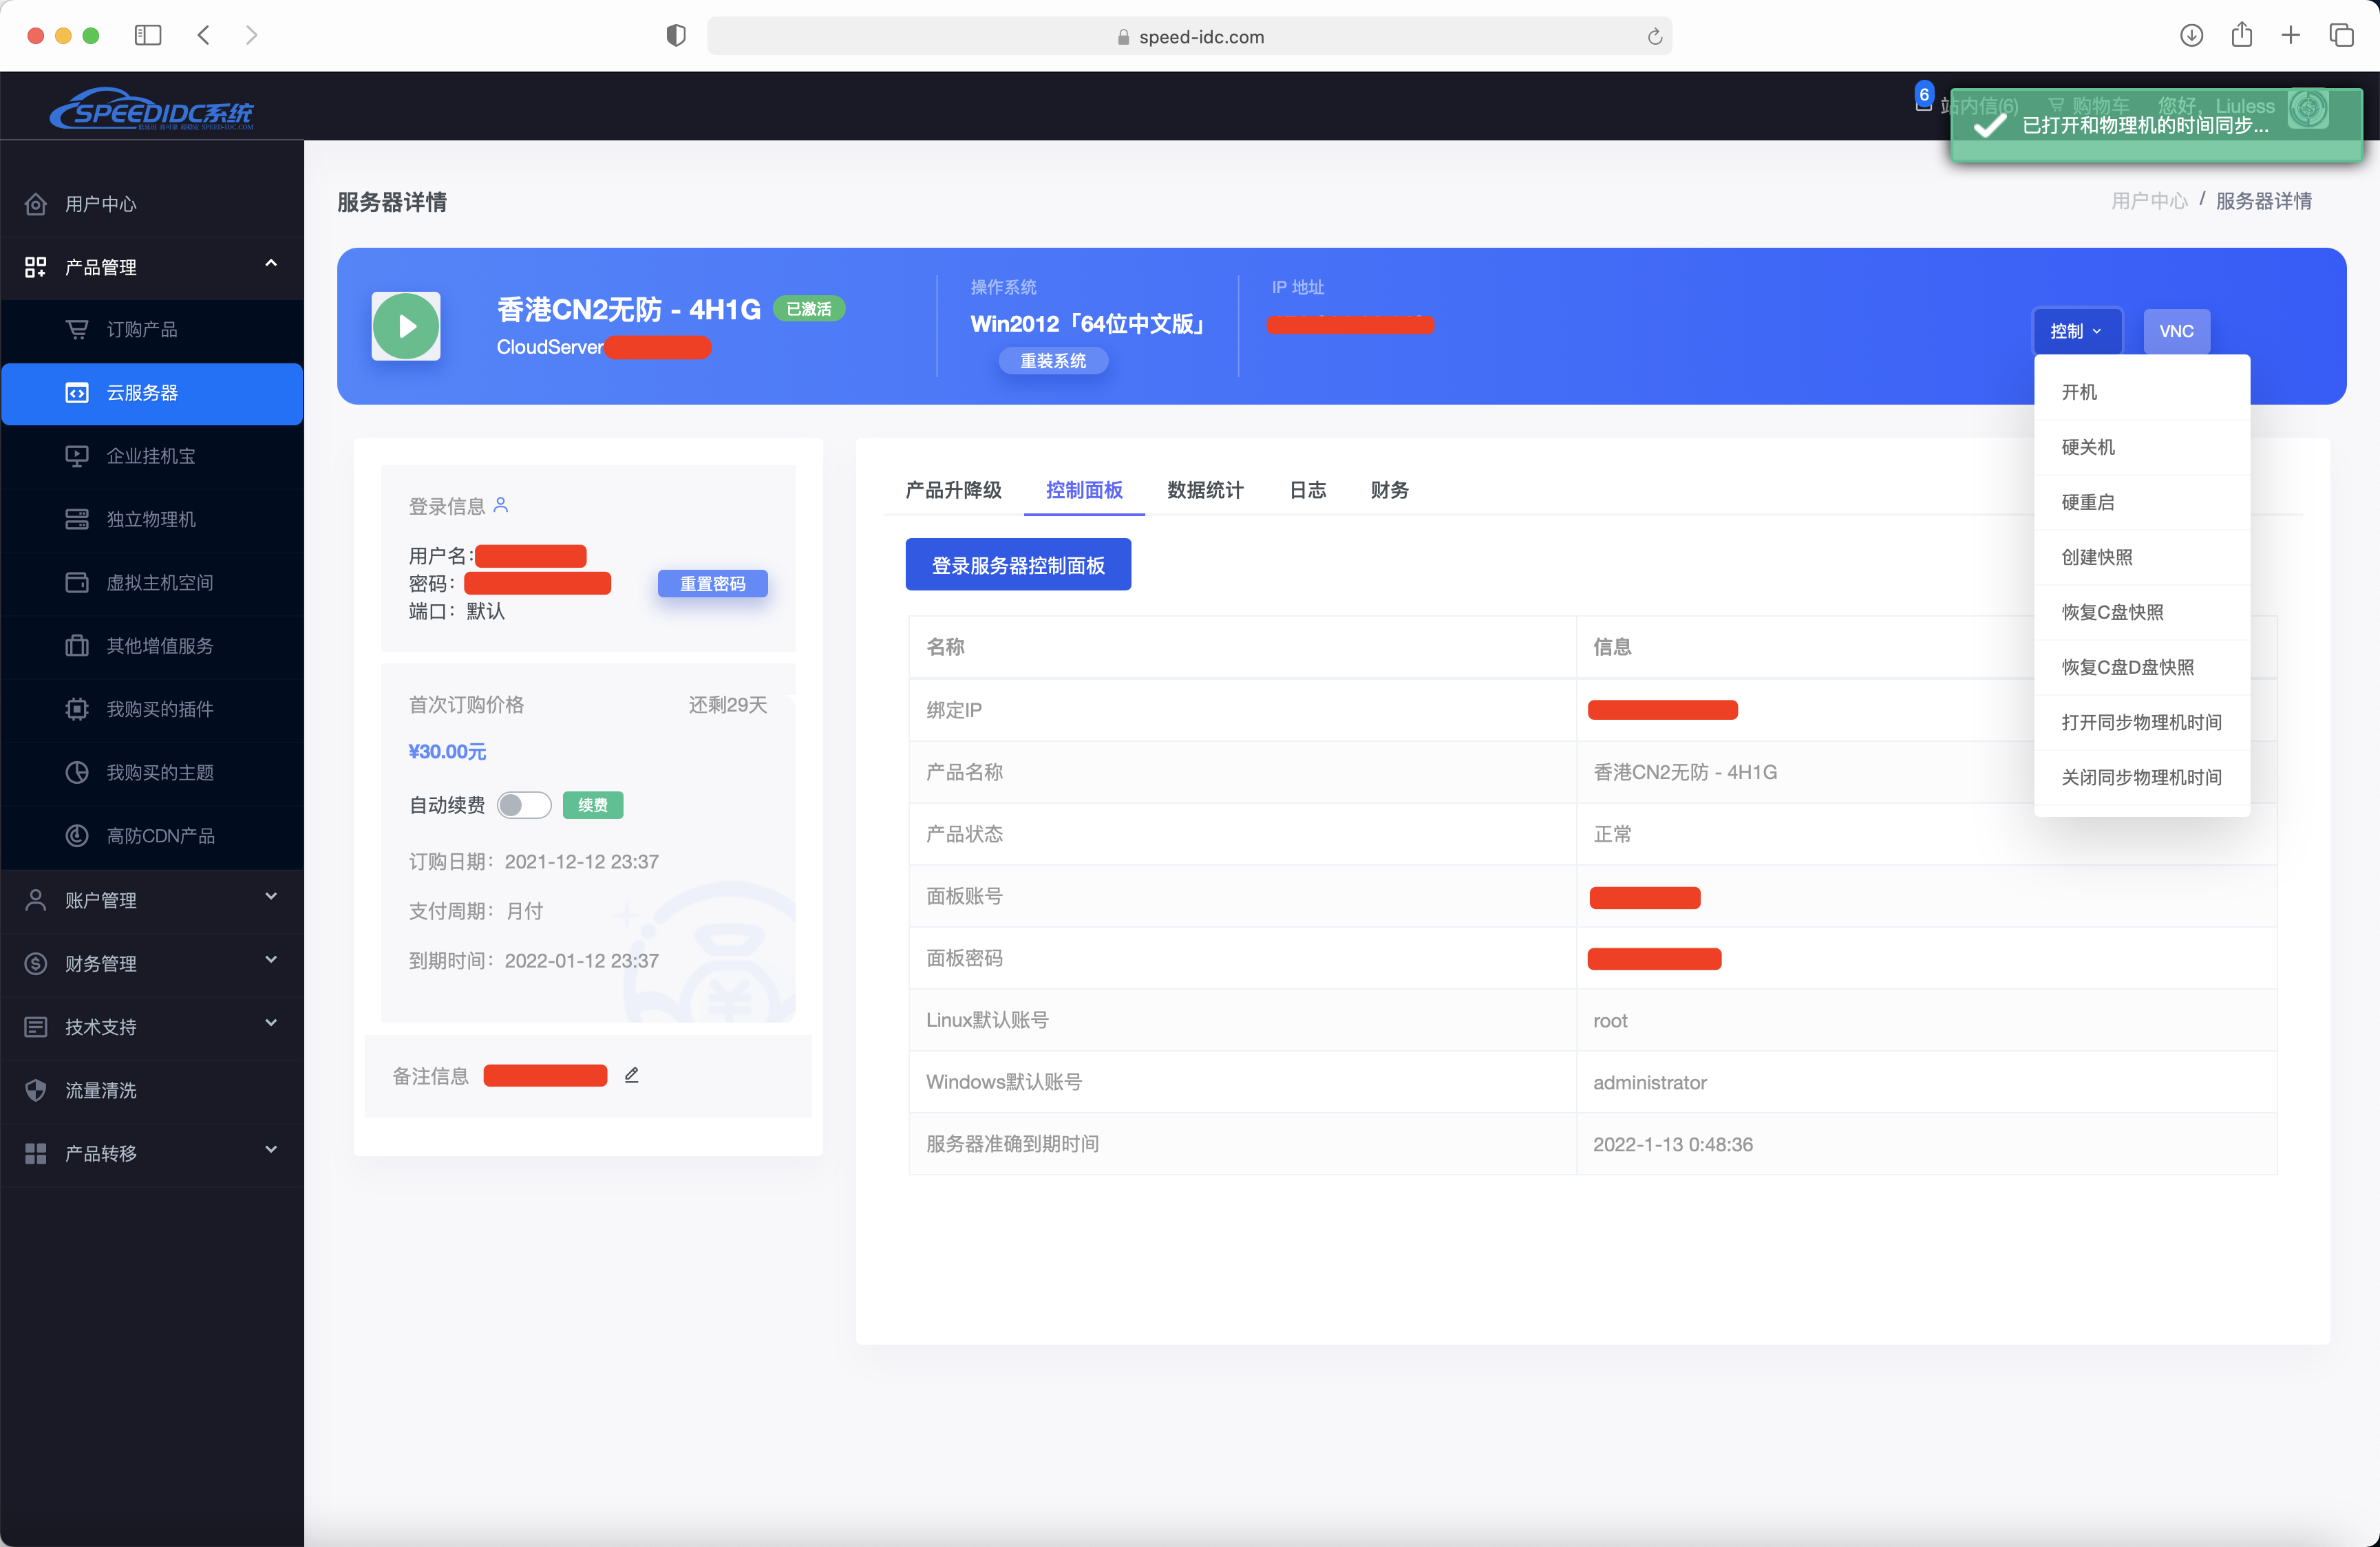Viewport: 2380px width, 1547px height.
Task: Click the 财务管理 dollar icon
Action: coord(36,963)
